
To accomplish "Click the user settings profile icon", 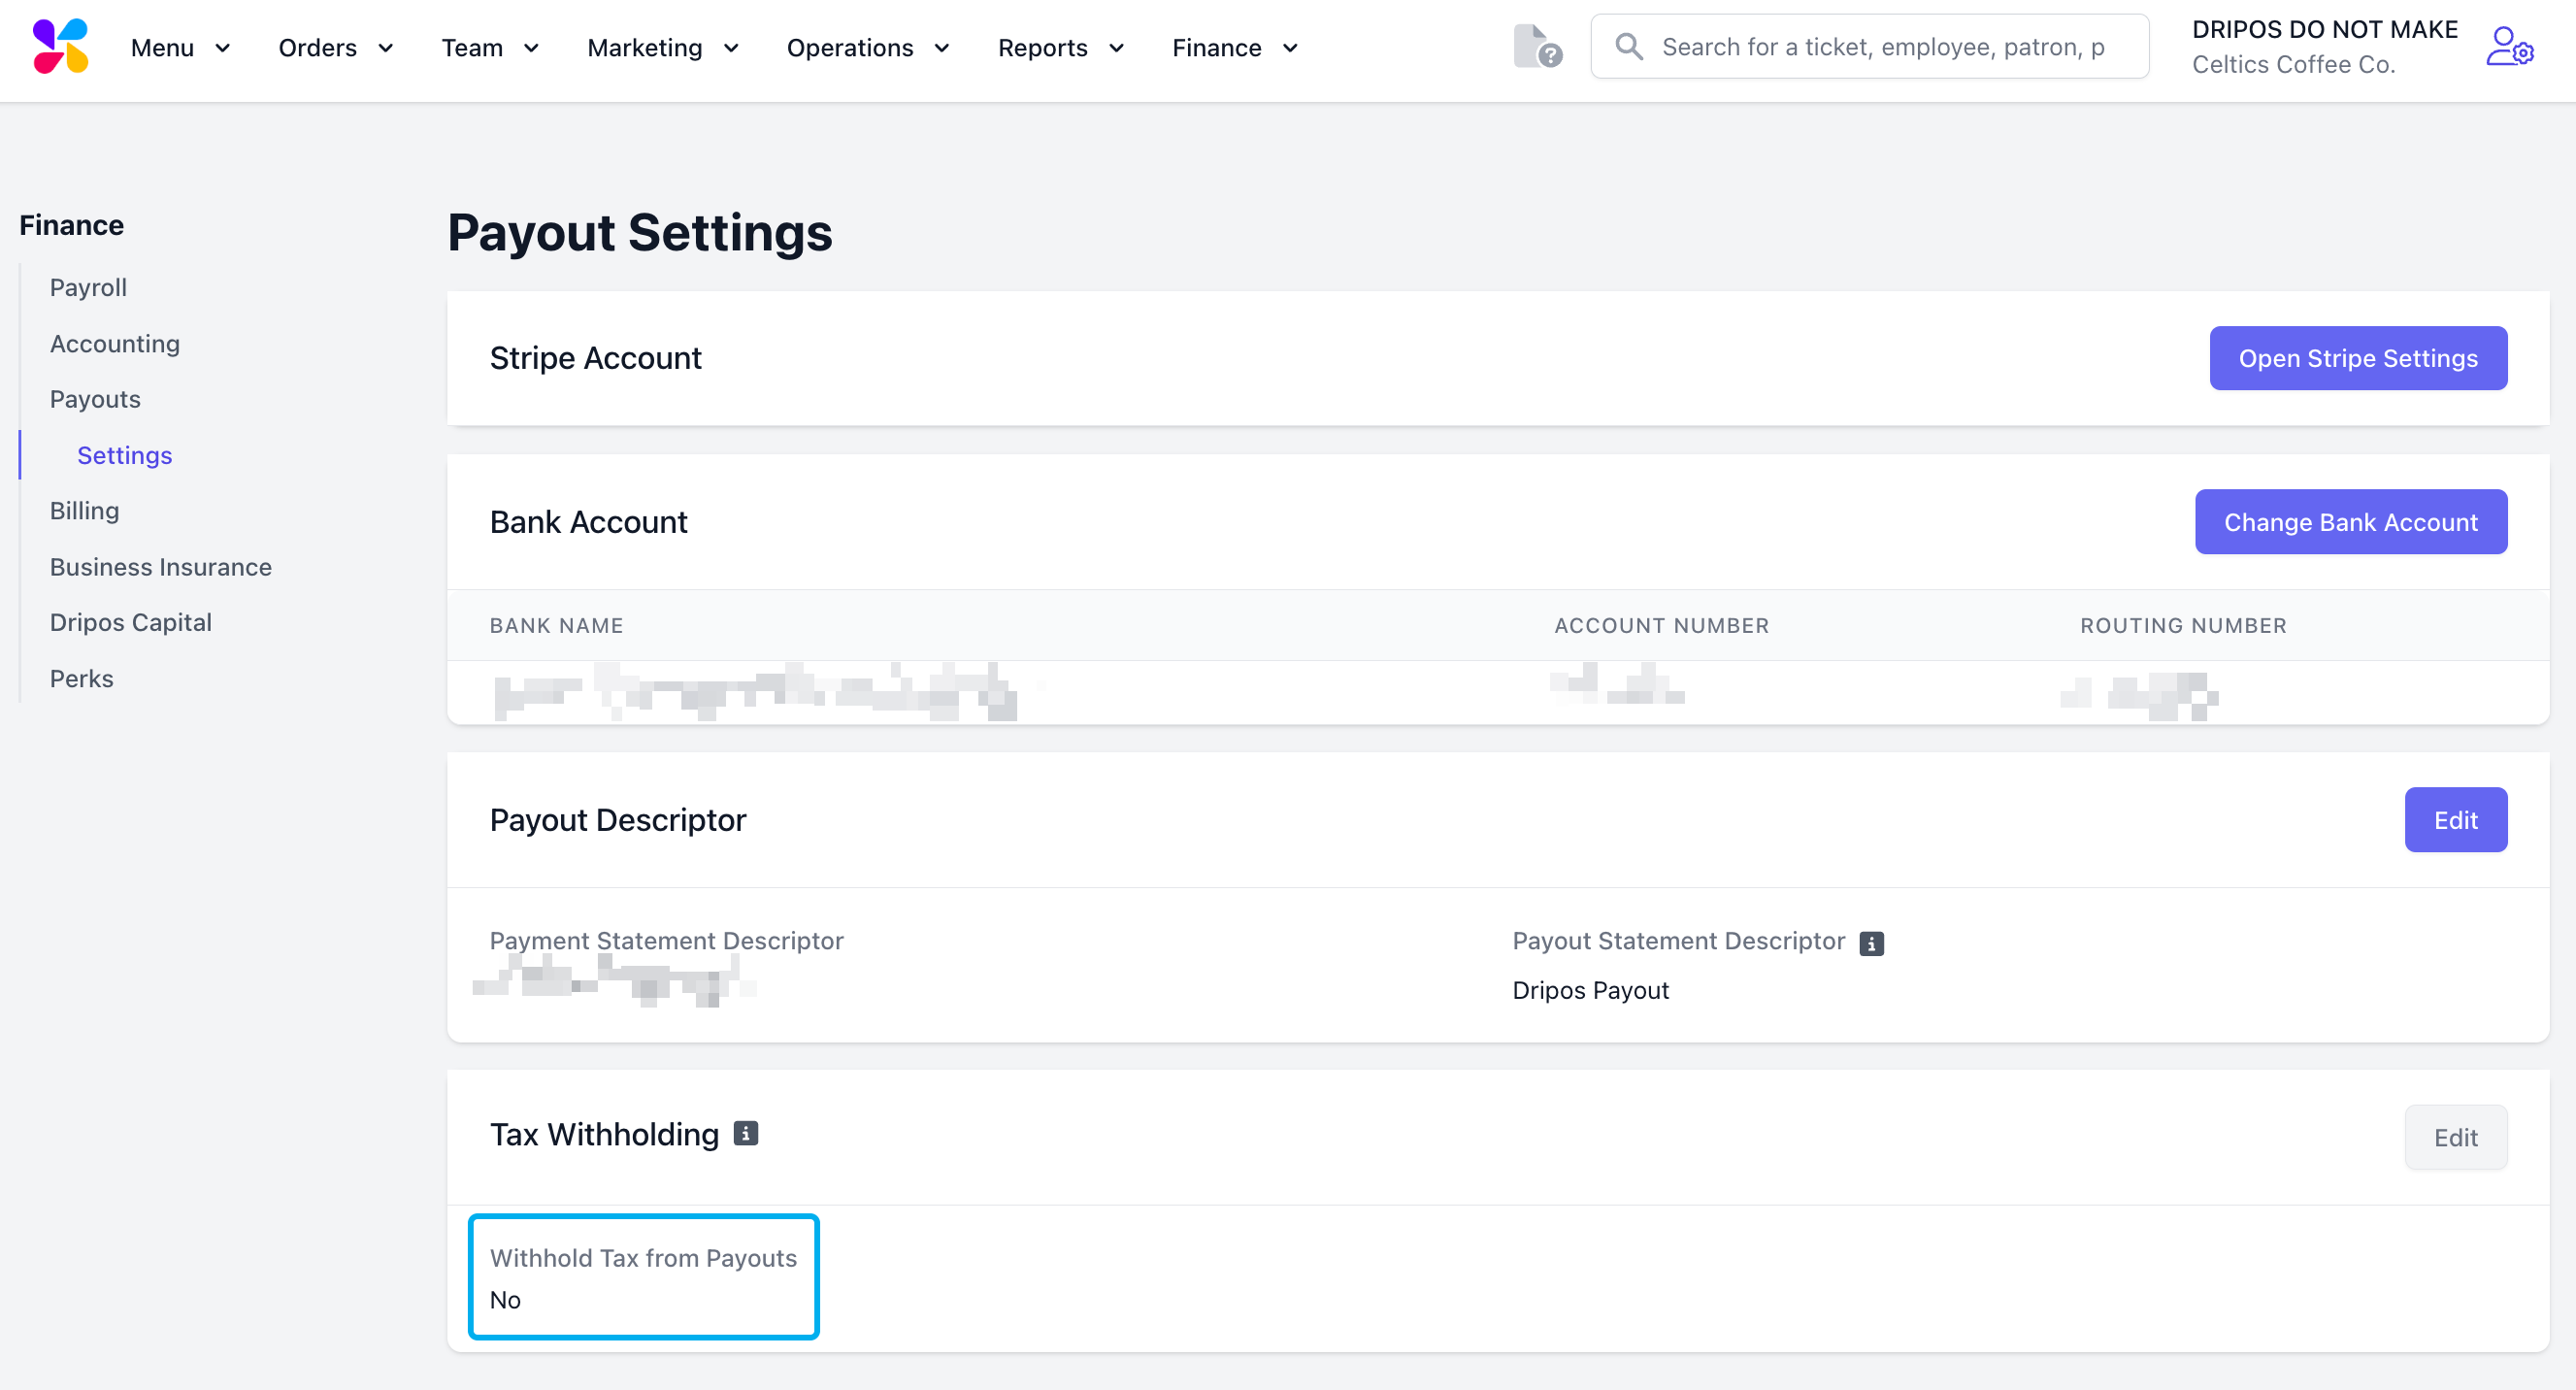I will [2508, 47].
